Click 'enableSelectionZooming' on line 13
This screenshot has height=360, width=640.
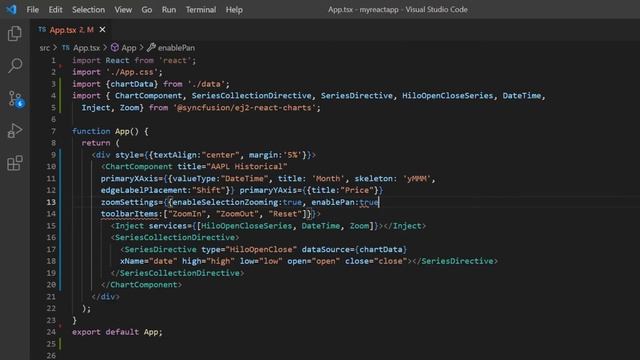point(225,202)
